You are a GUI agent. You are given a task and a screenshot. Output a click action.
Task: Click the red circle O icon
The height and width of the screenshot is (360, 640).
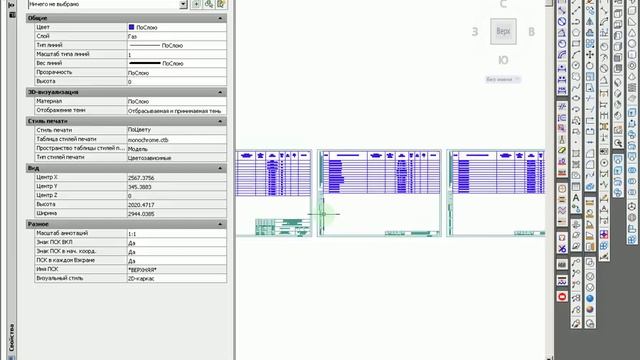(x=562, y=297)
